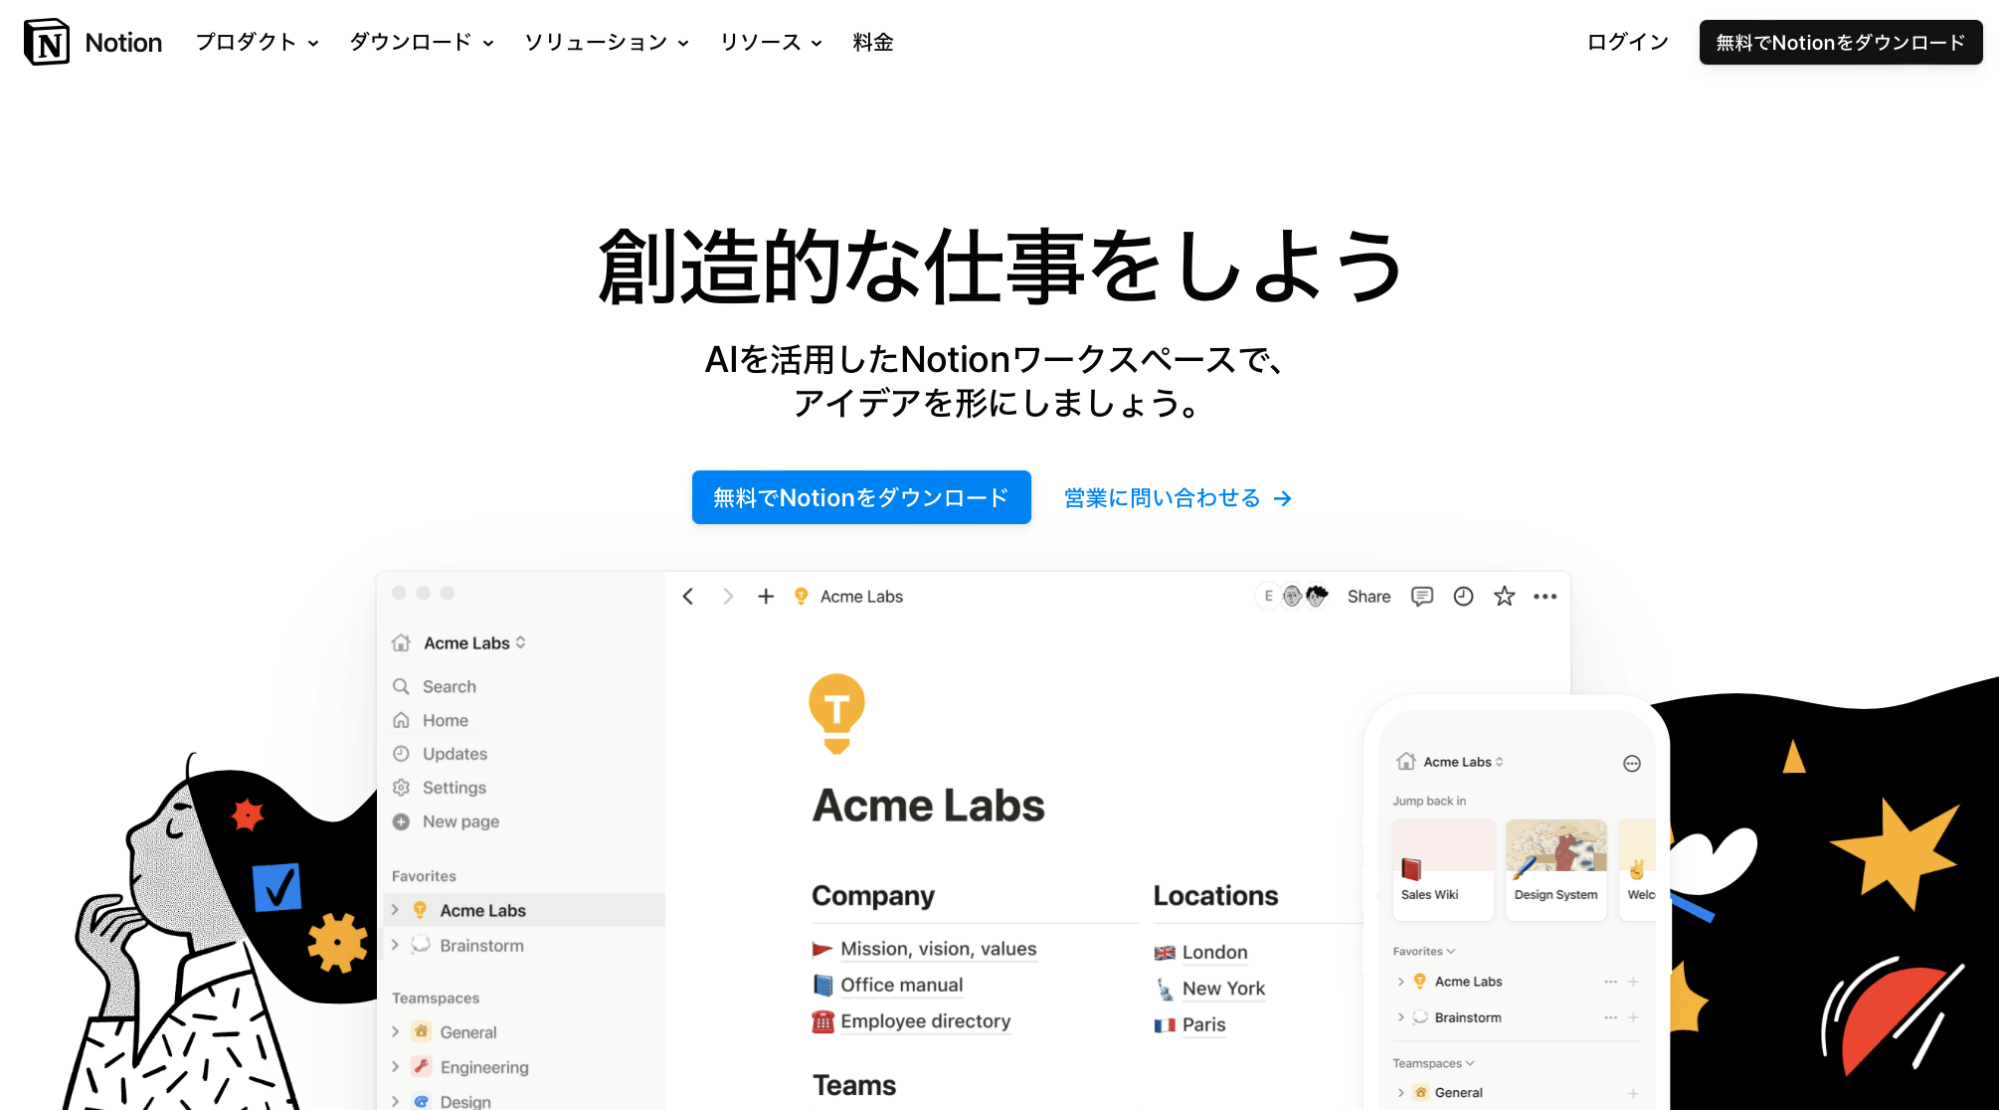1999x1110 pixels.
Task: Click the plus icon beside navigation arrows
Action: [x=766, y=596]
